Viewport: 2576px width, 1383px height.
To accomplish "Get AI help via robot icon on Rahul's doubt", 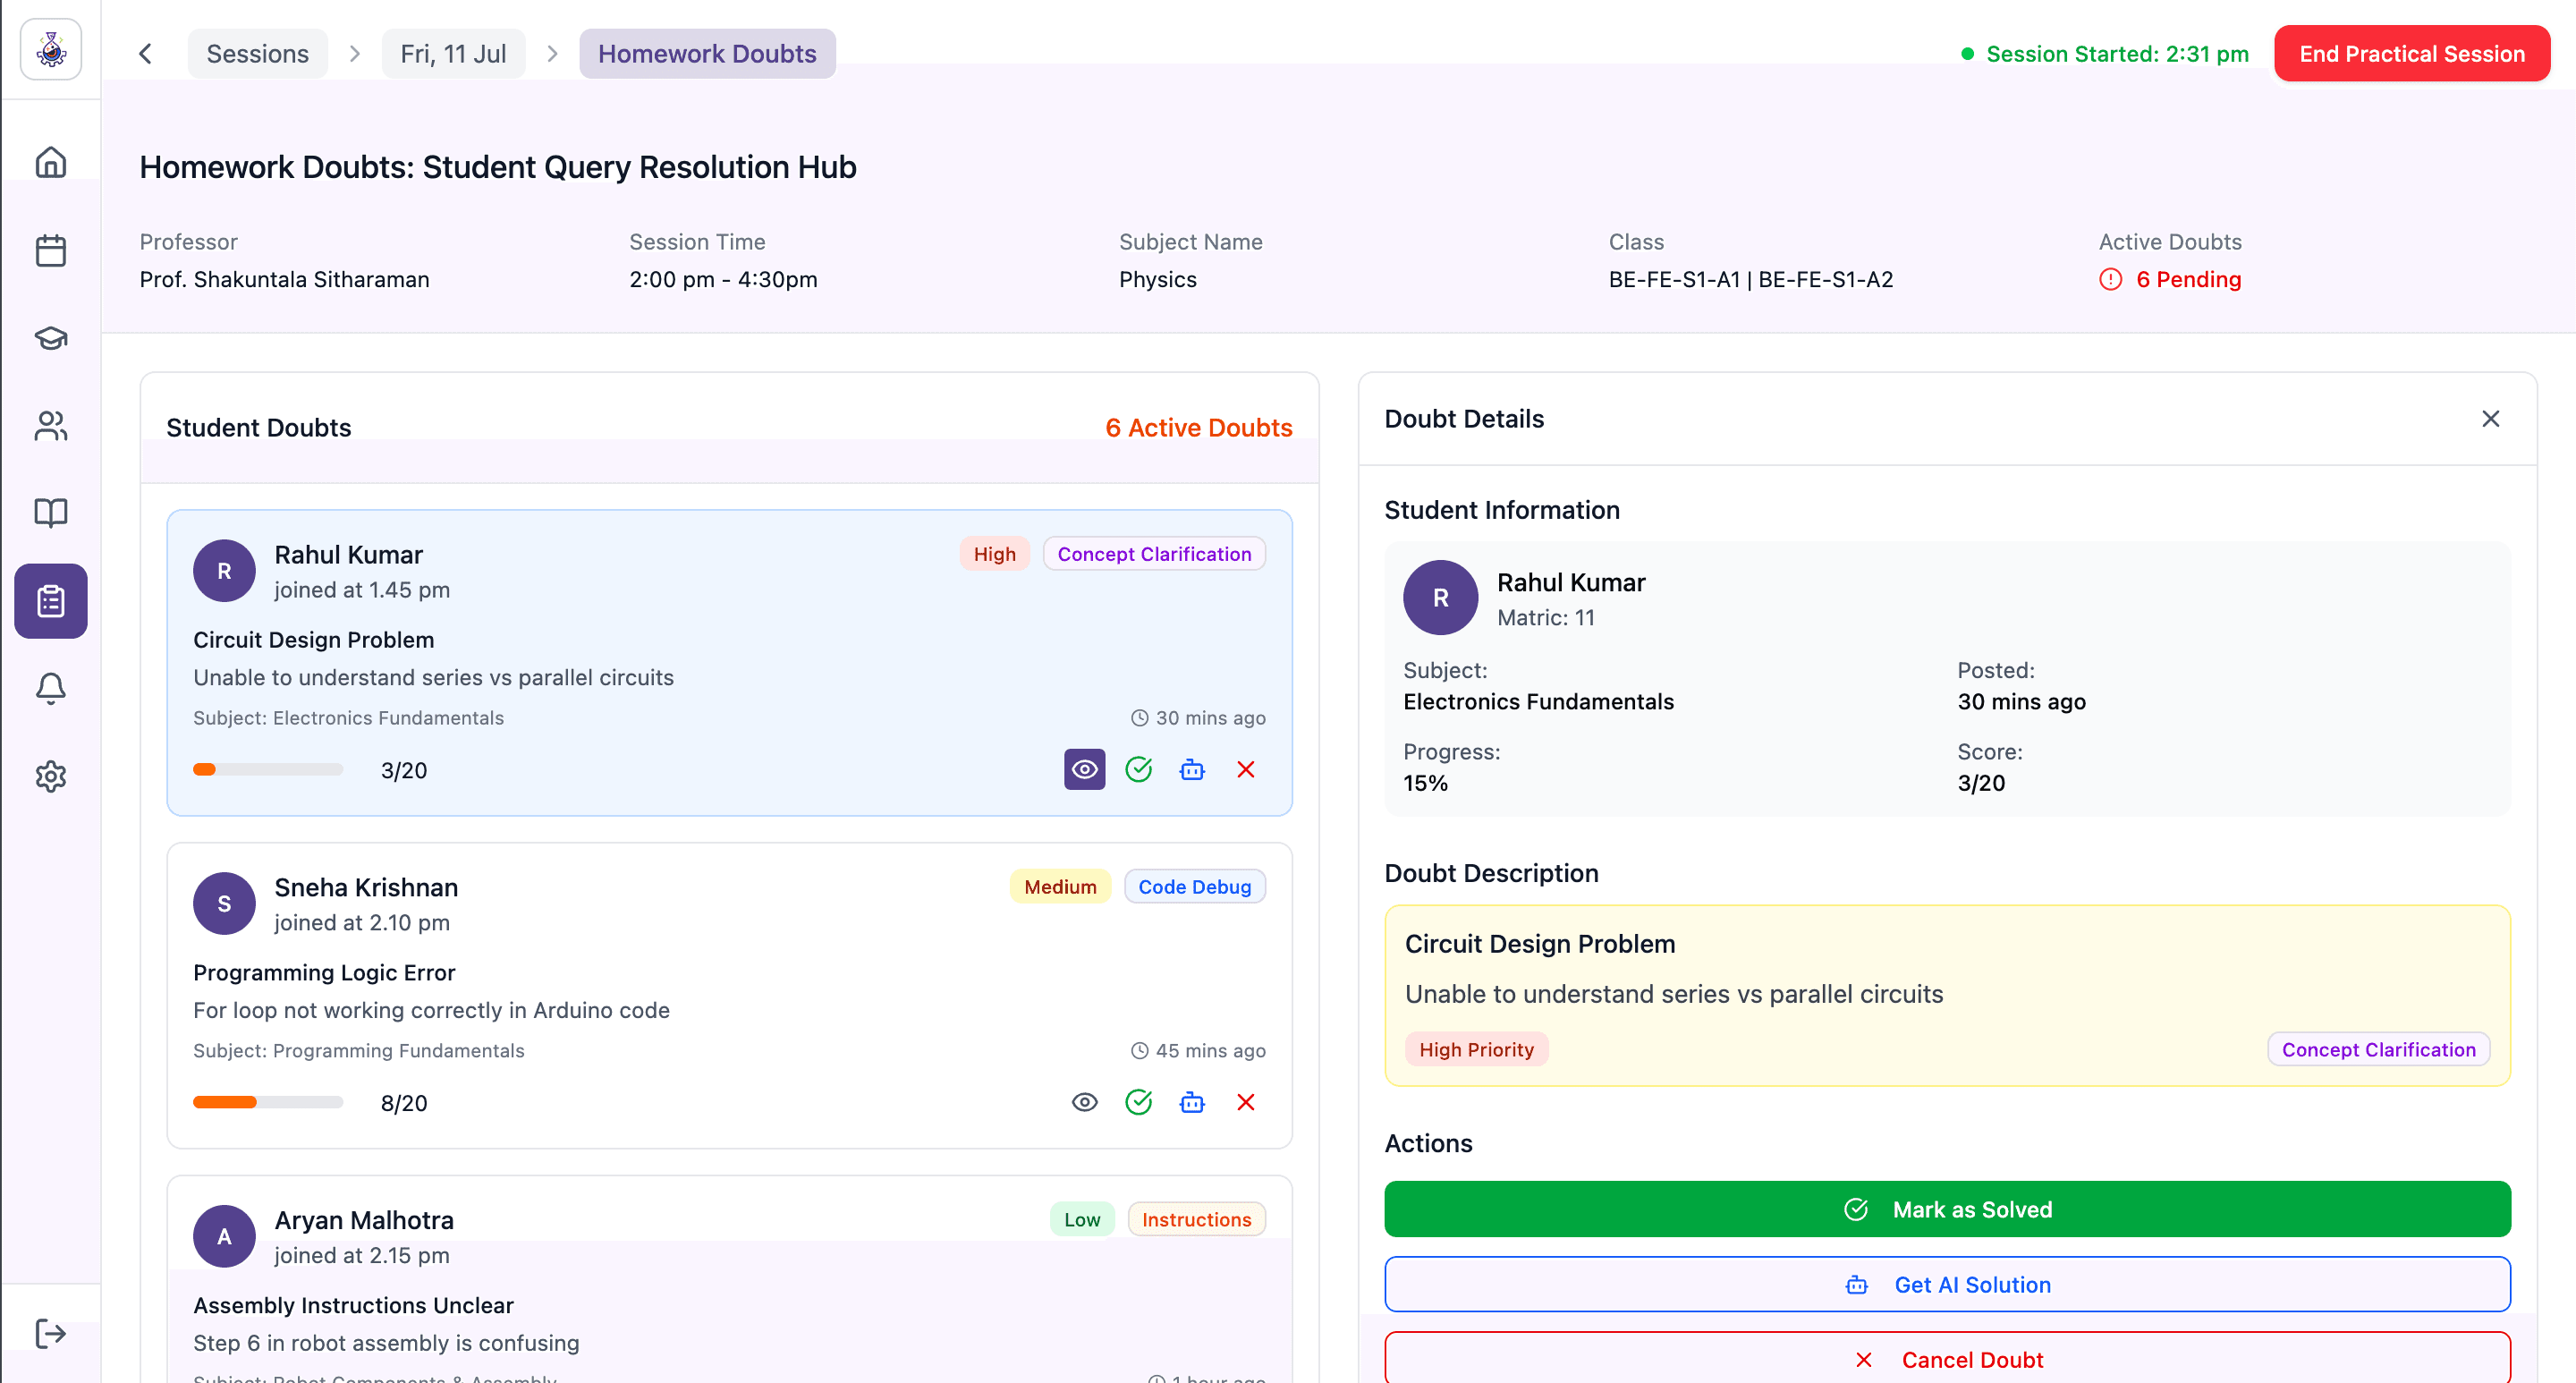I will pos(1192,769).
